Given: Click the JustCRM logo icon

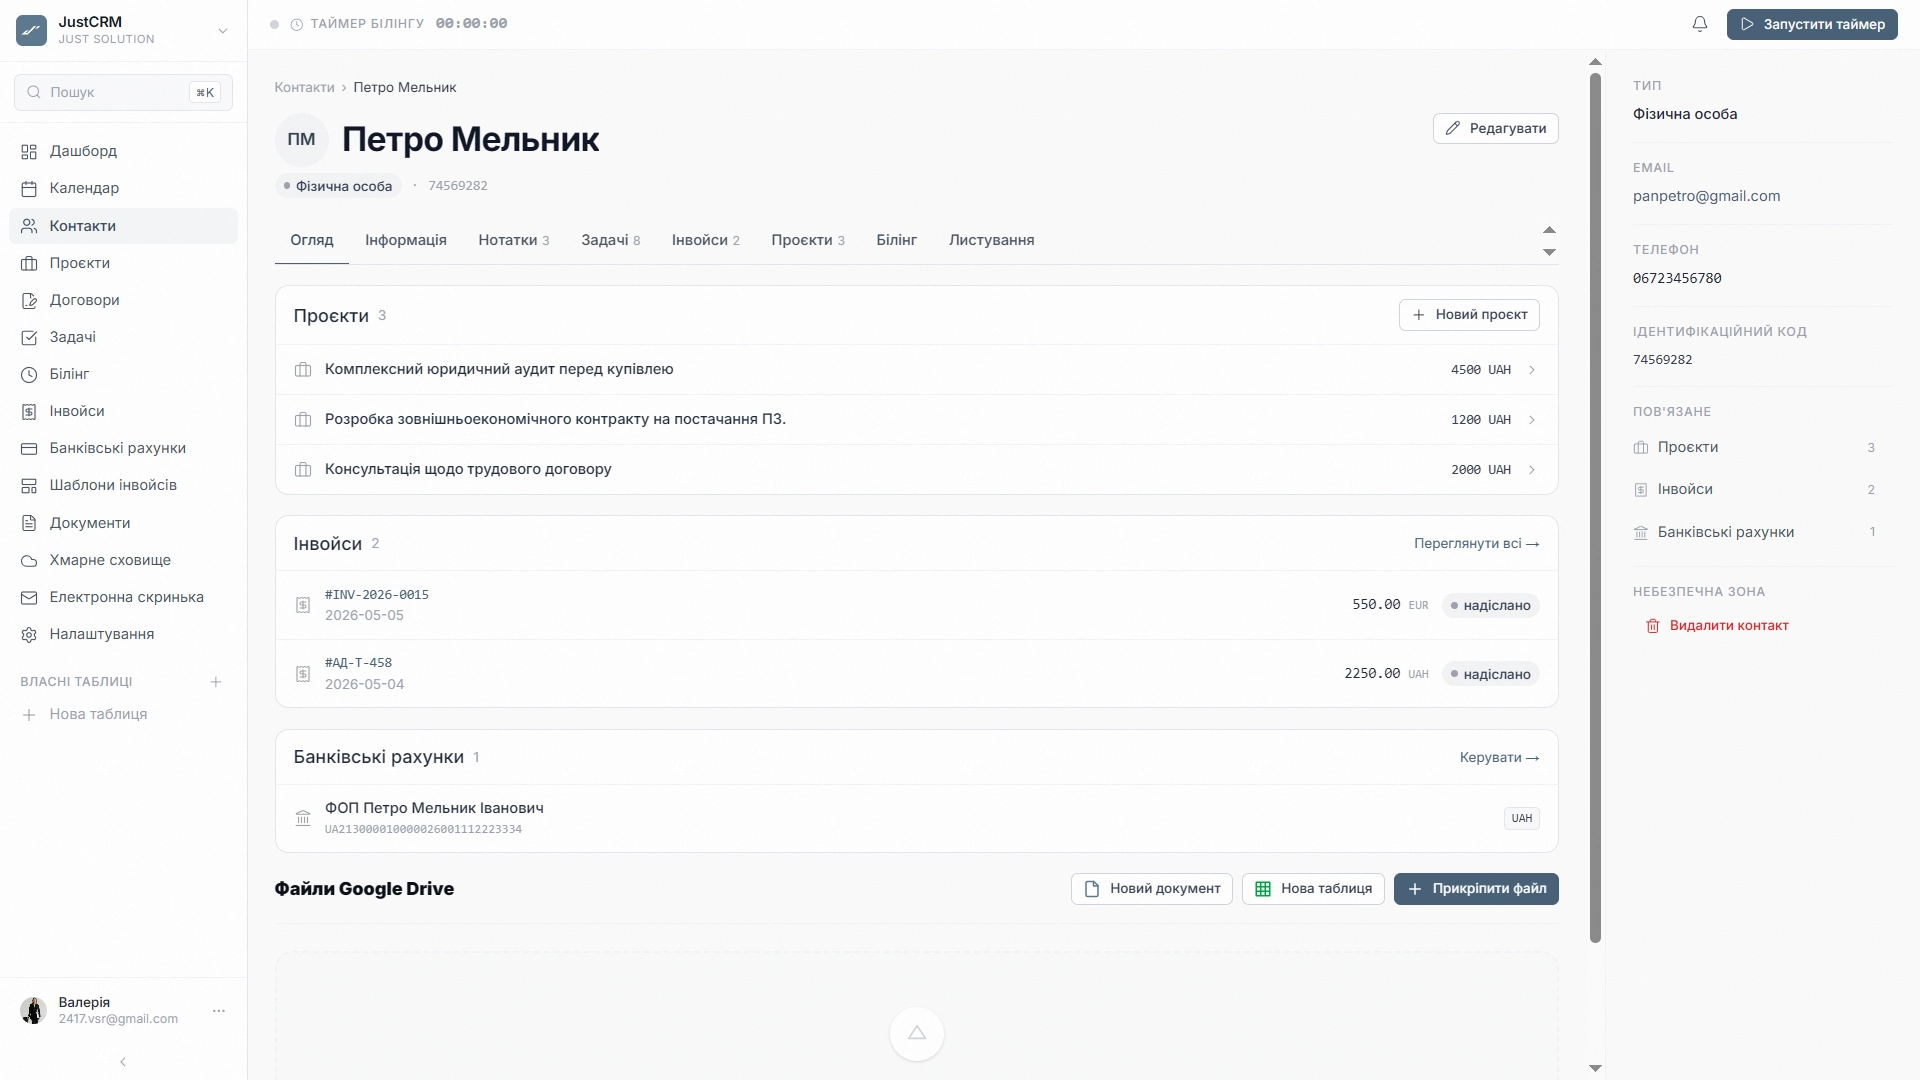Looking at the screenshot, I should click(x=31, y=30).
